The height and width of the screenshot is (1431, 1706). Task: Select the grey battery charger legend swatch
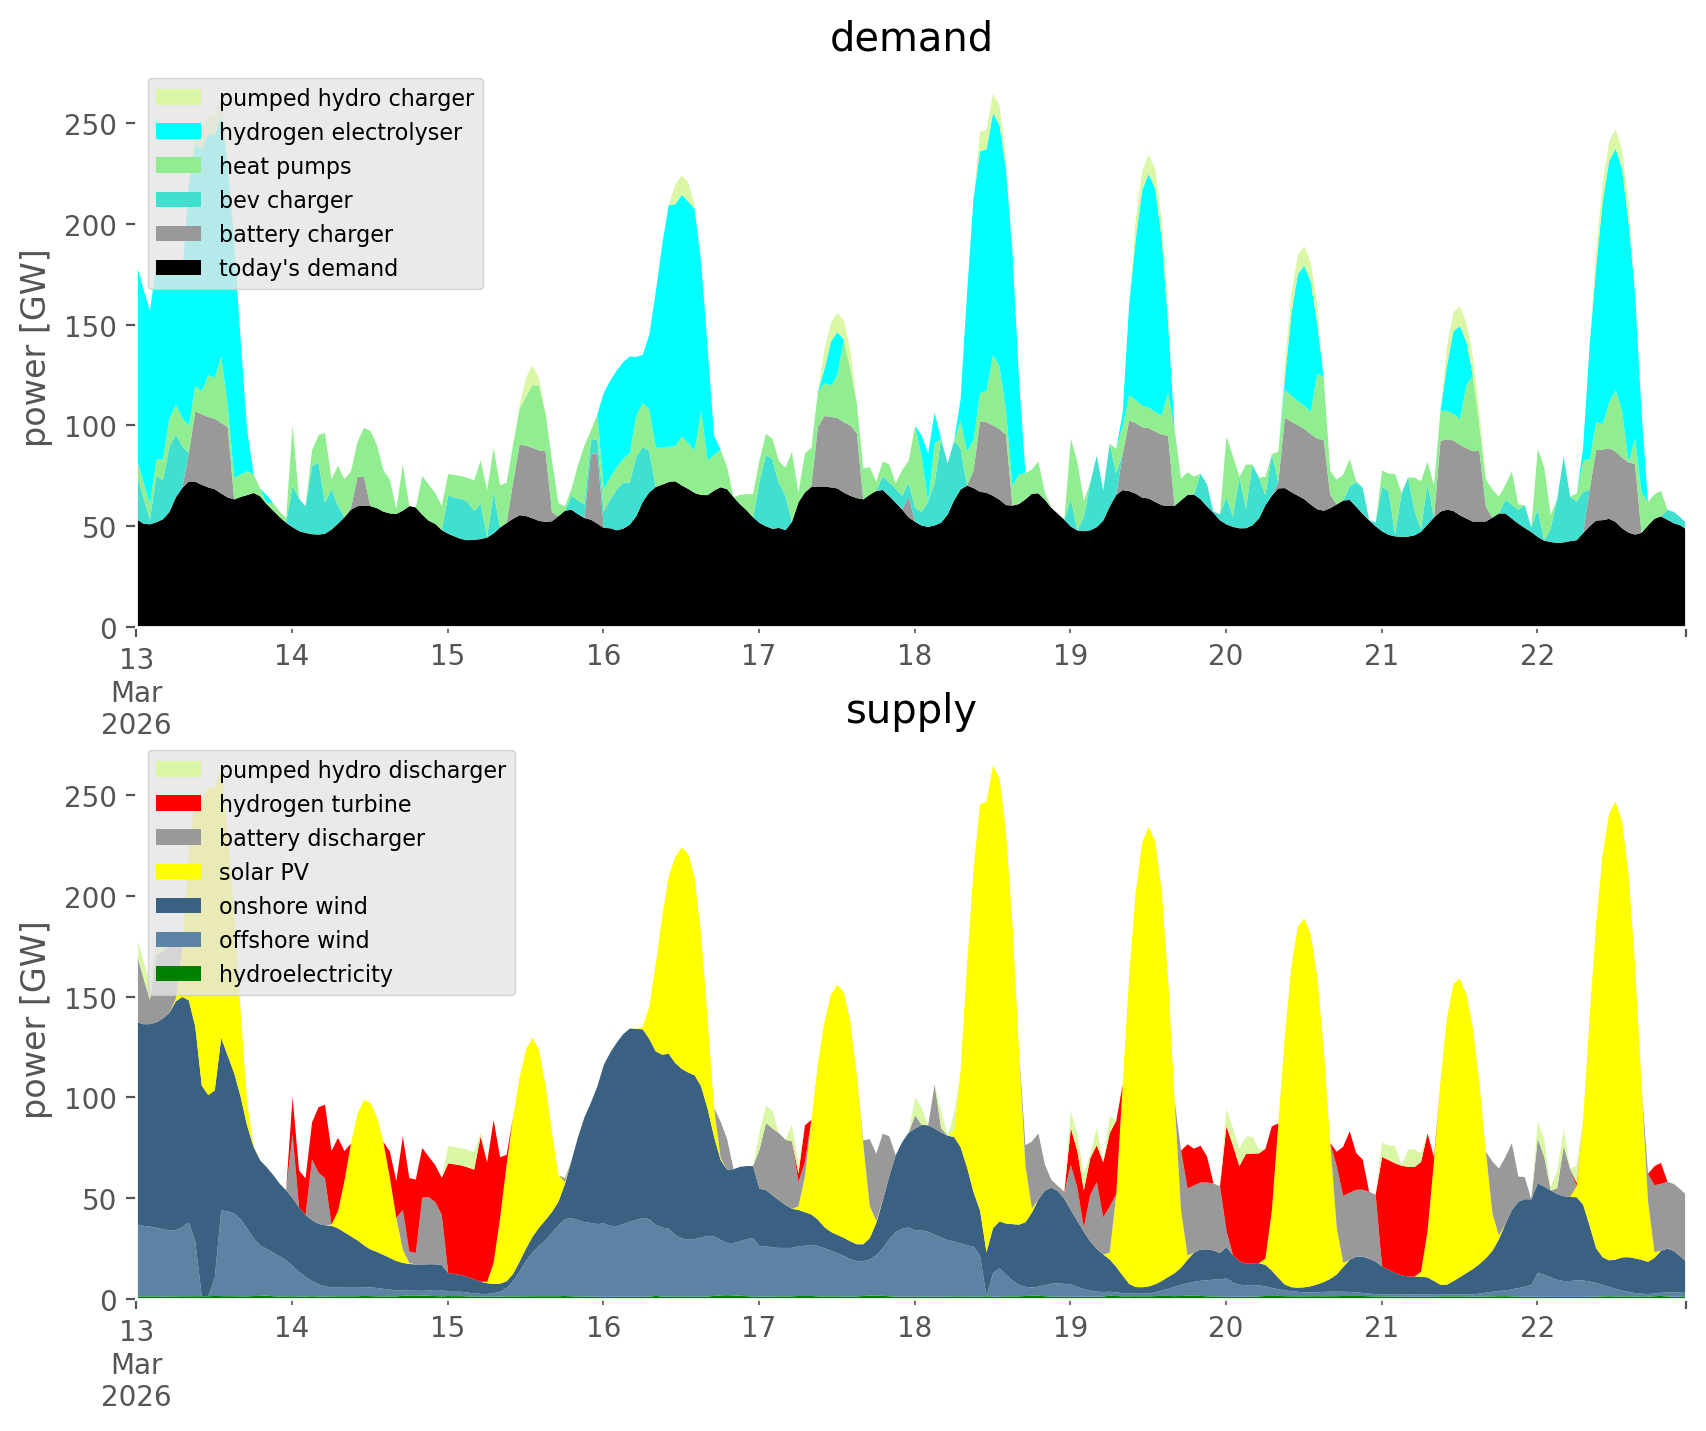click(180, 234)
